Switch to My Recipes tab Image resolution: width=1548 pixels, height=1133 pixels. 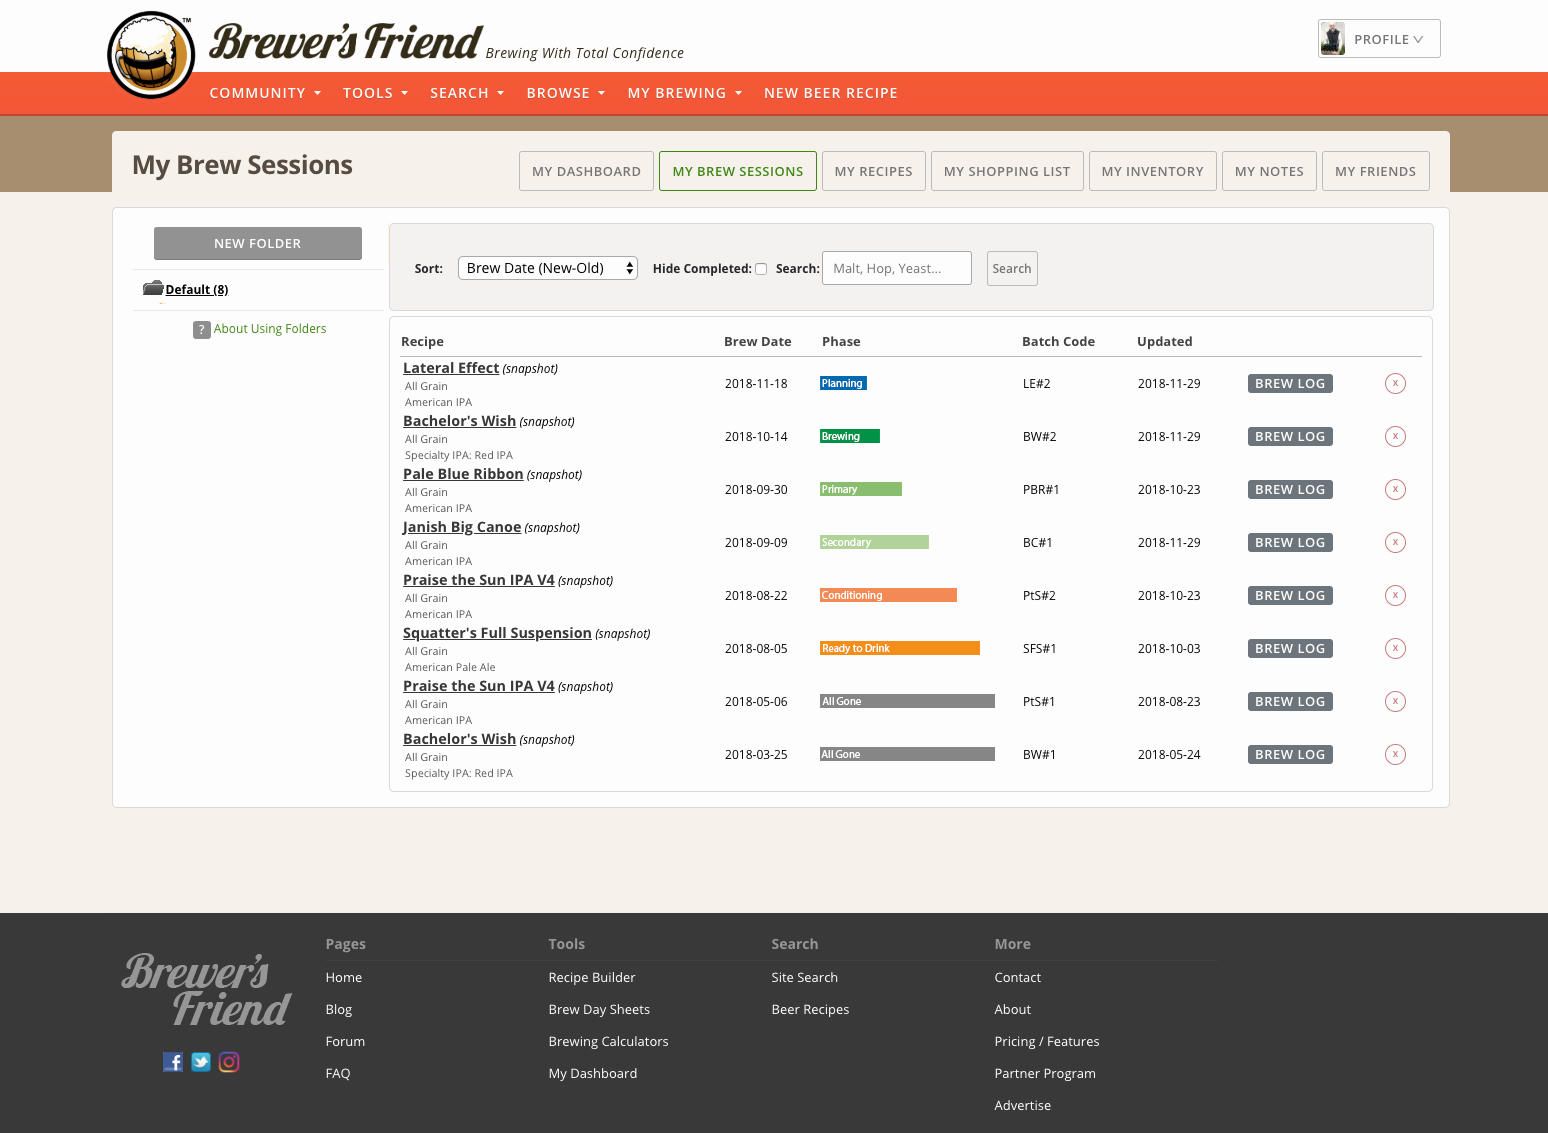pyautogui.click(x=874, y=171)
